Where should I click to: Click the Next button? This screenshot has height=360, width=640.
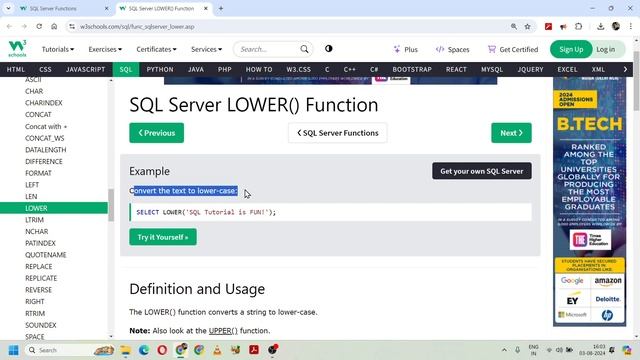(511, 133)
